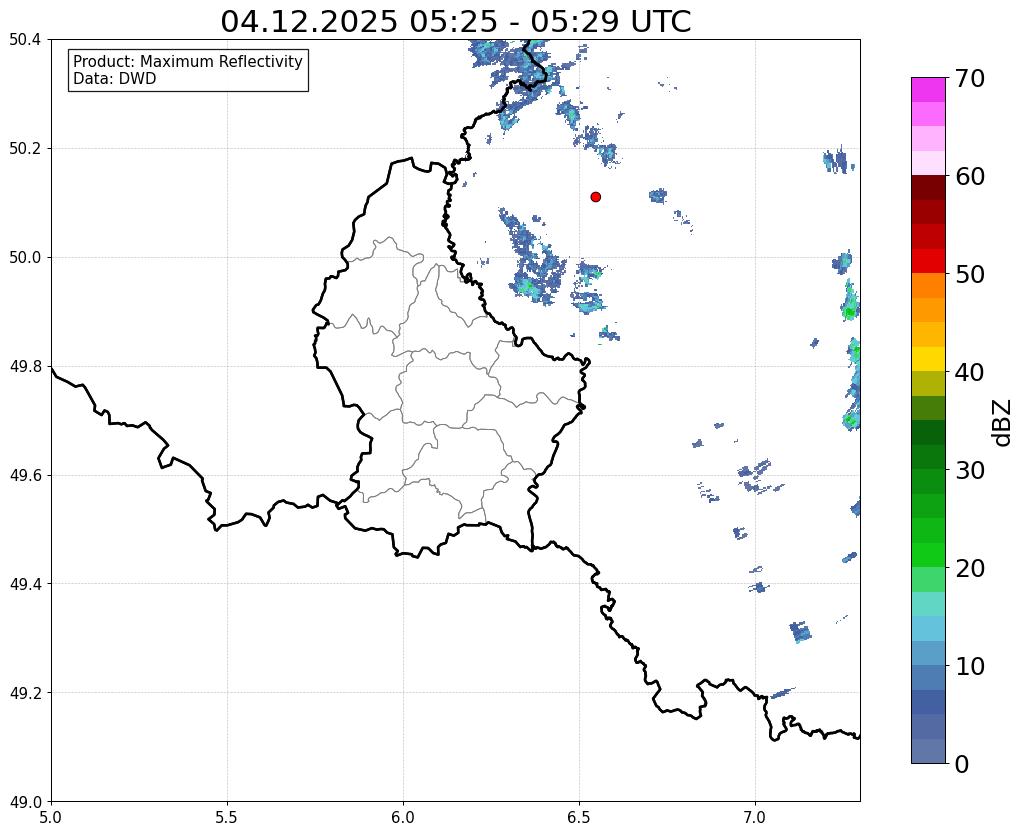Screen dimensions: 1023x834
Task: Click the latitude axis label 50.0
Action: (x=25, y=258)
